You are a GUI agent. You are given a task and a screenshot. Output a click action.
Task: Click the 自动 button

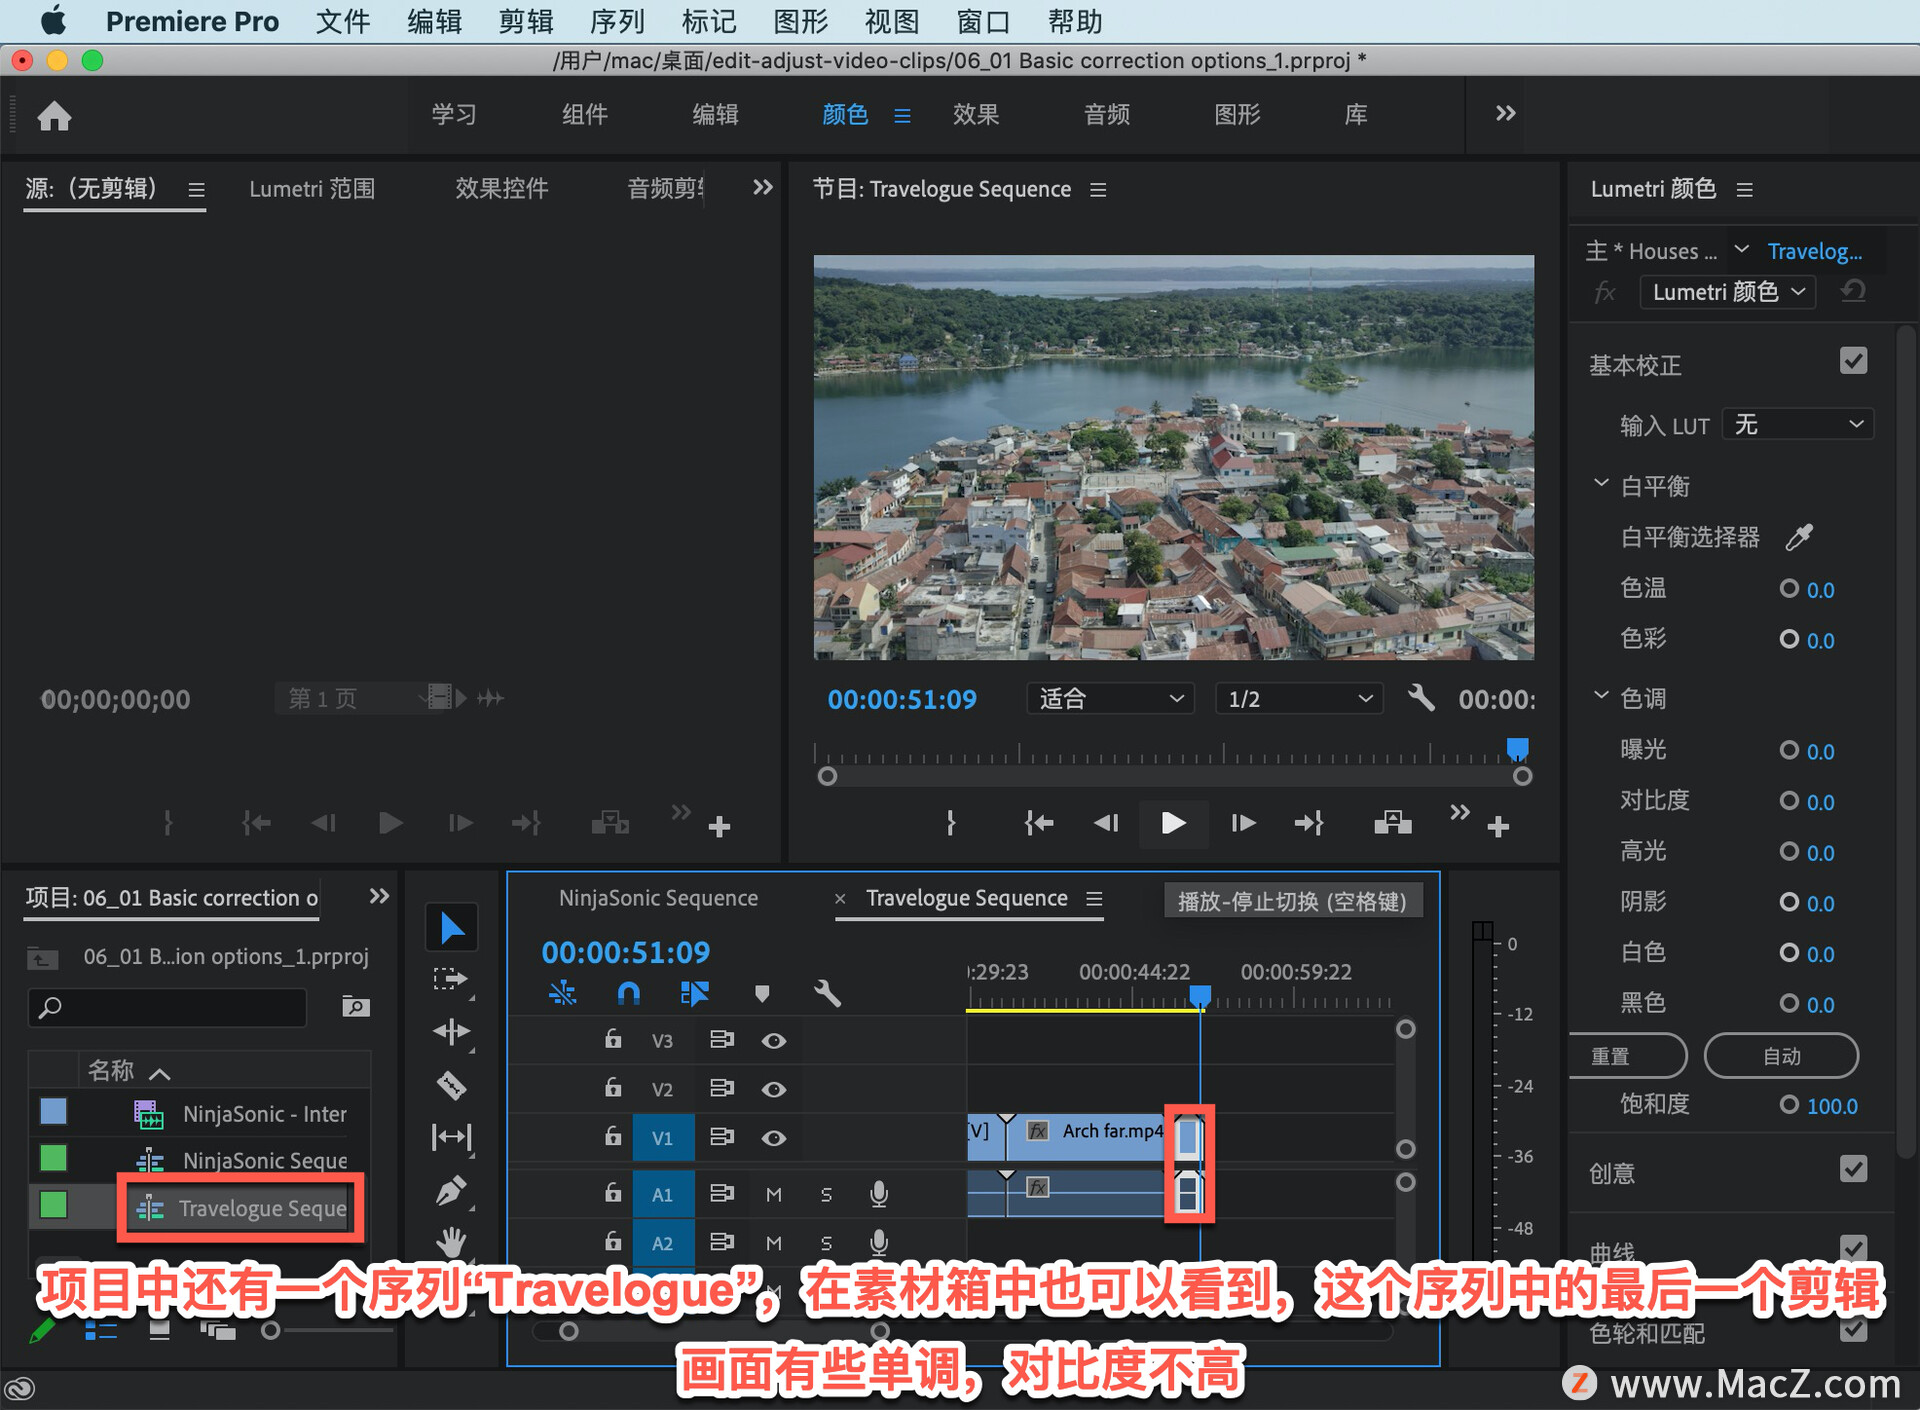pos(1781,1056)
